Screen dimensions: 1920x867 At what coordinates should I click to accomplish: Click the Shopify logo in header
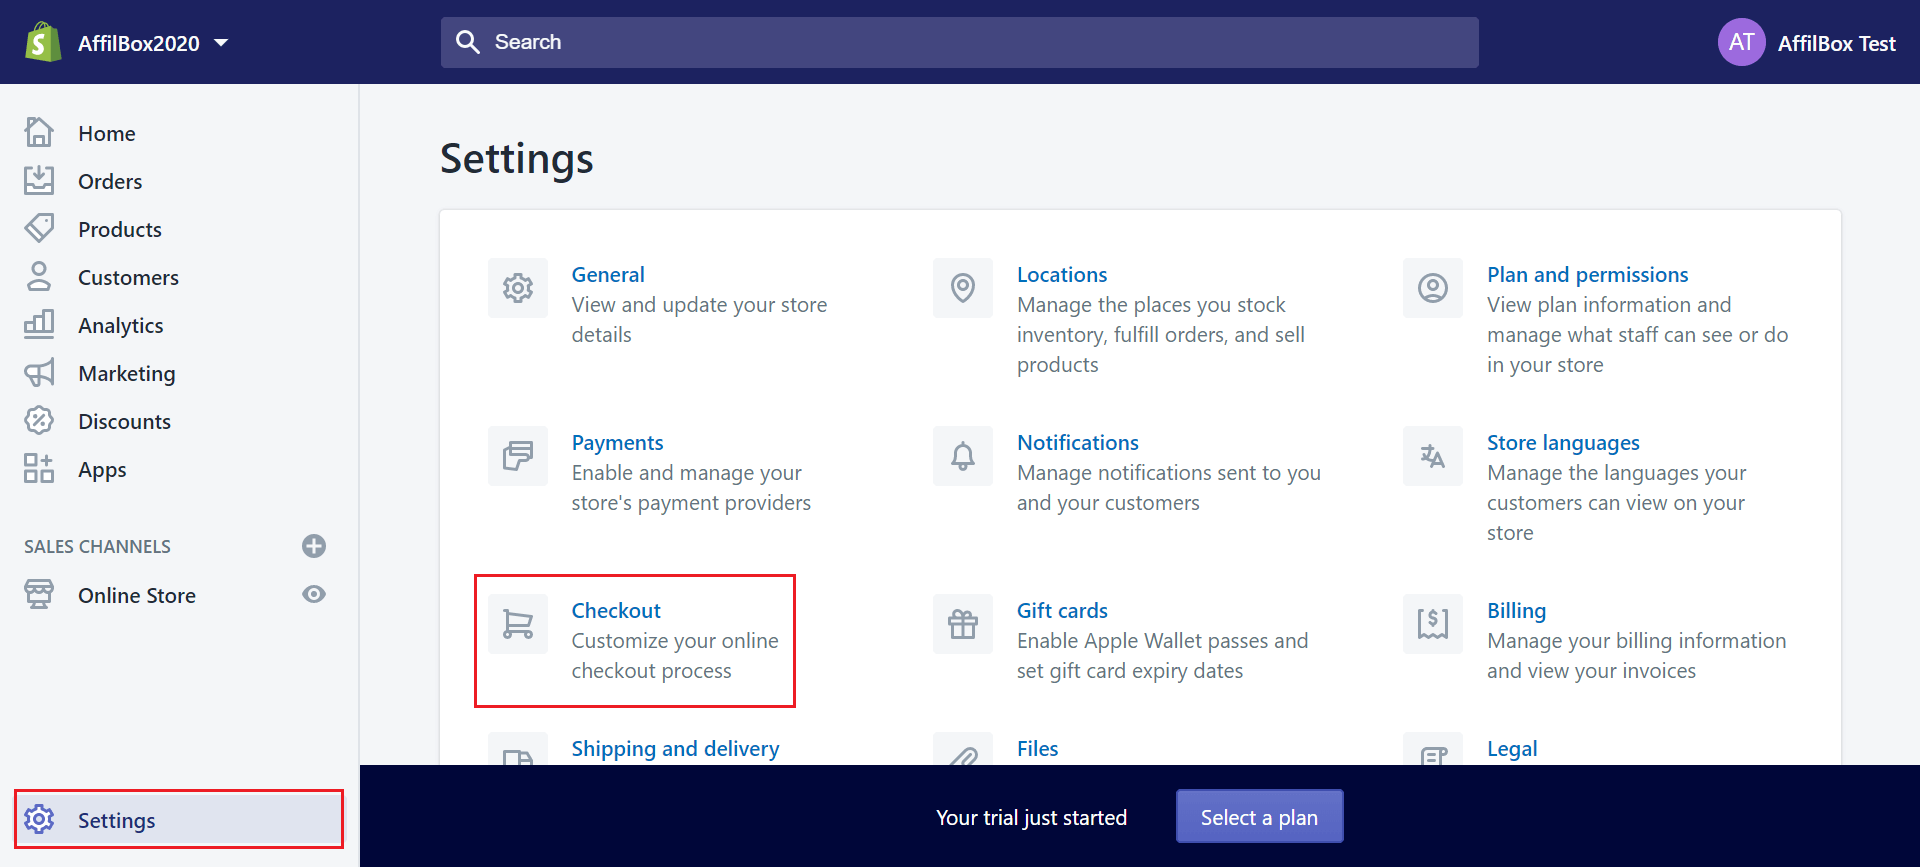pyautogui.click(x=43, y=43)
